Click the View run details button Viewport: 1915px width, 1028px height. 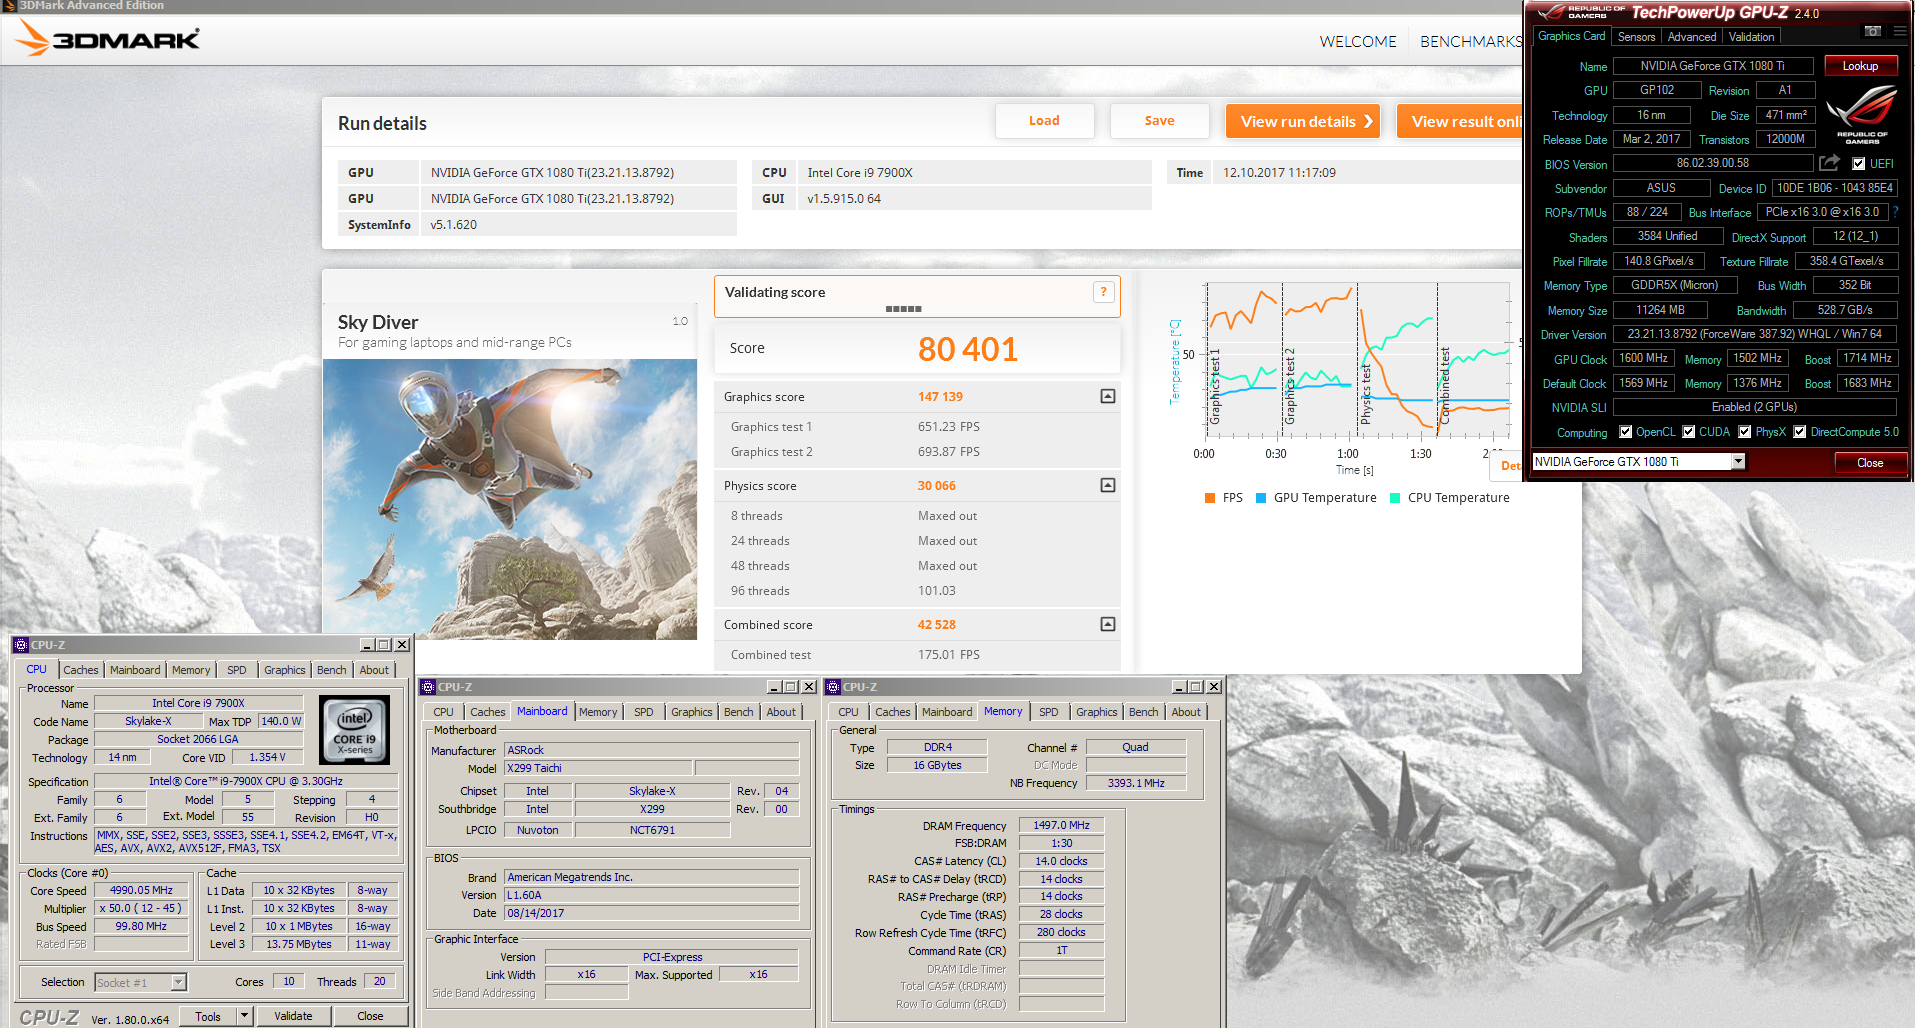1303,121
